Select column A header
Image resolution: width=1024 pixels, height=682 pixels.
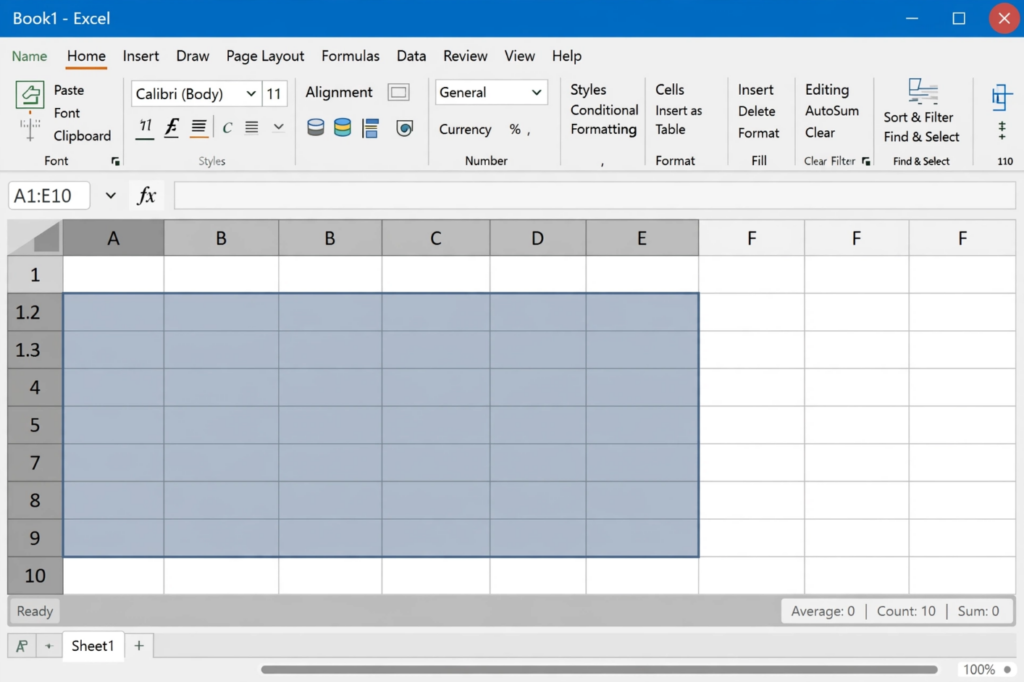113,238
